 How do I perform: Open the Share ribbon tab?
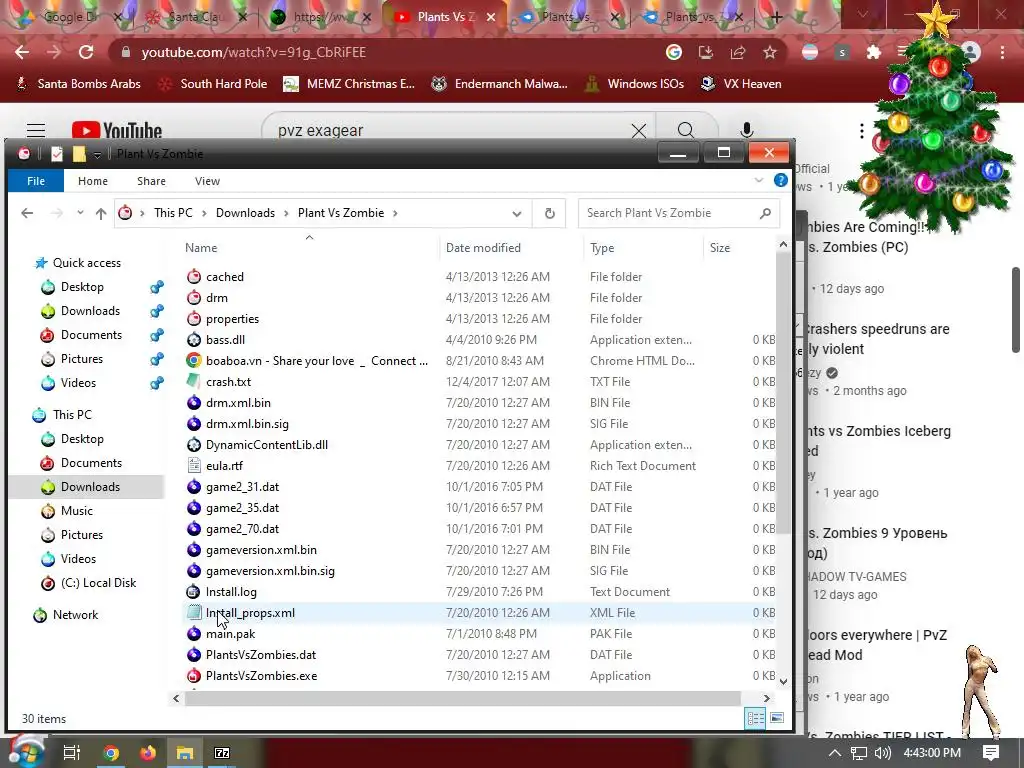click(x=151, y=181)
